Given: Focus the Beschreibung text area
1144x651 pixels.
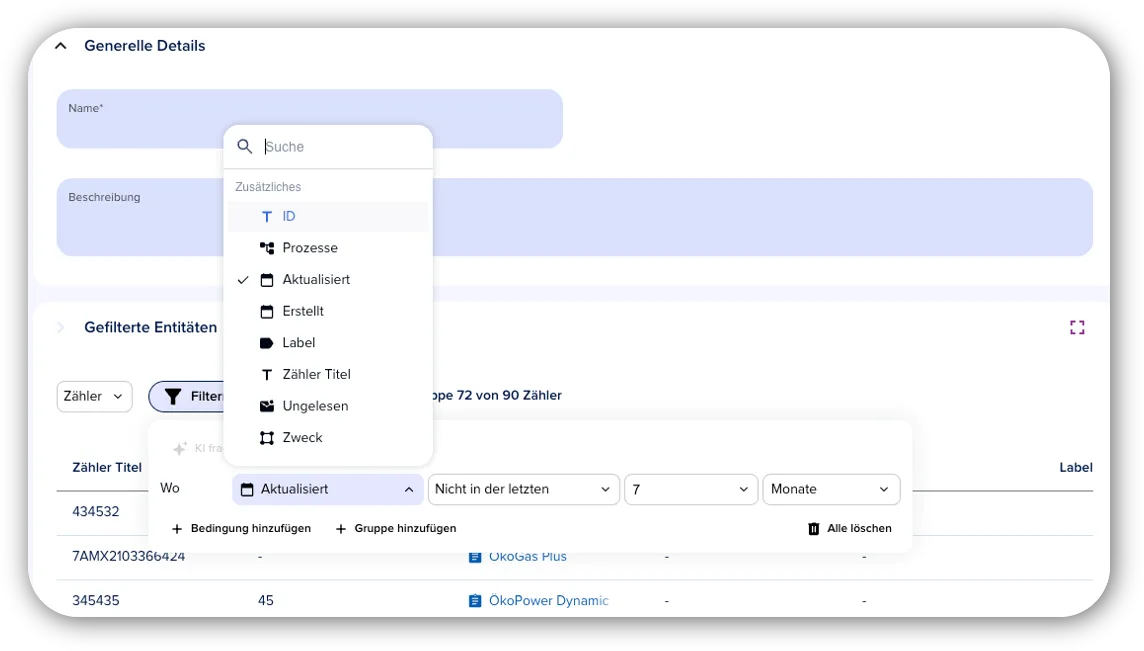Looking at the screenshot, I should 574,217.
